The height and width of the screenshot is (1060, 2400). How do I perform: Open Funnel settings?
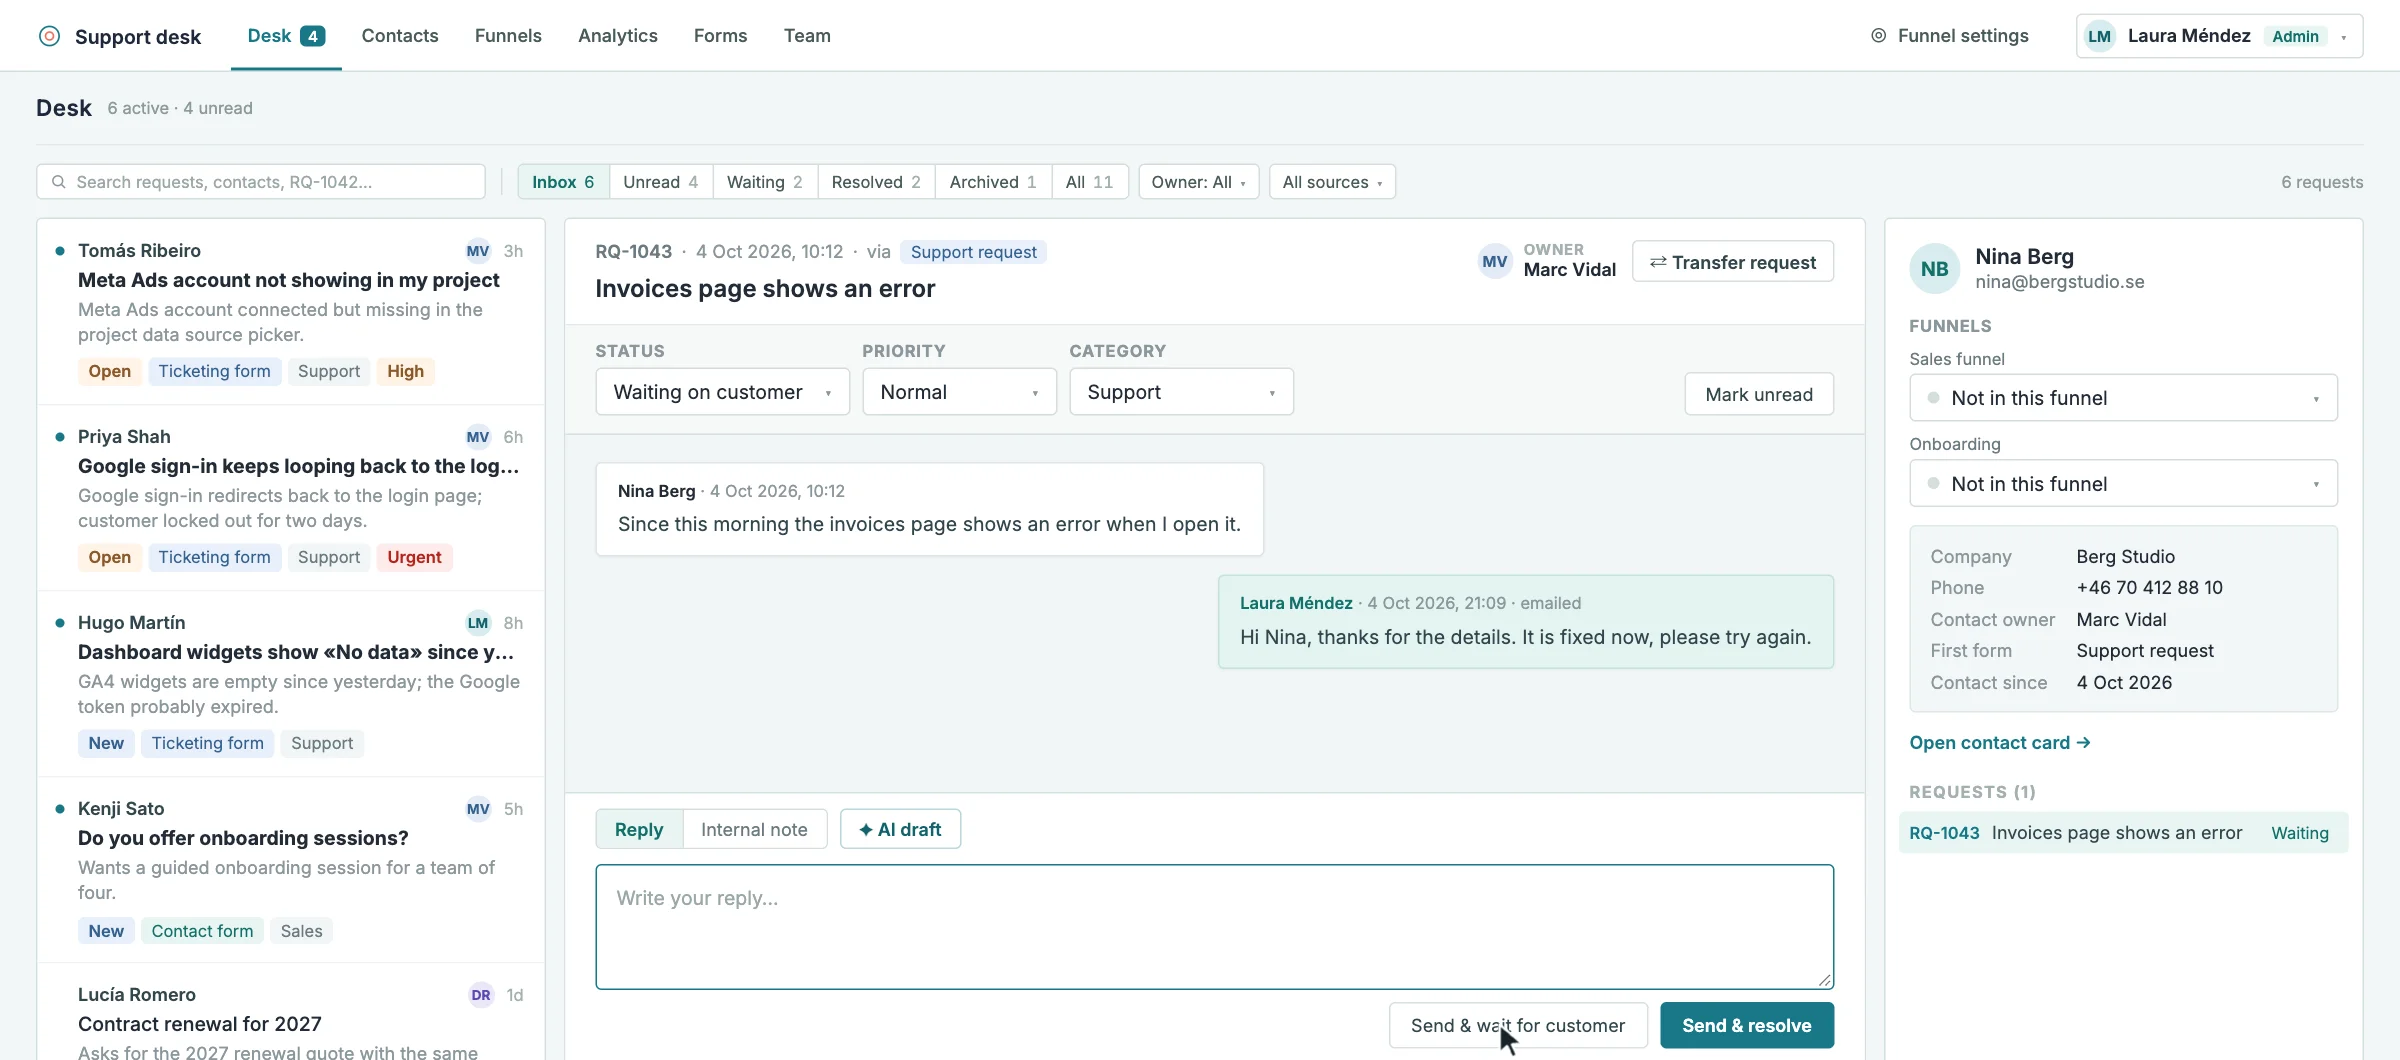tap(1949, 36)
